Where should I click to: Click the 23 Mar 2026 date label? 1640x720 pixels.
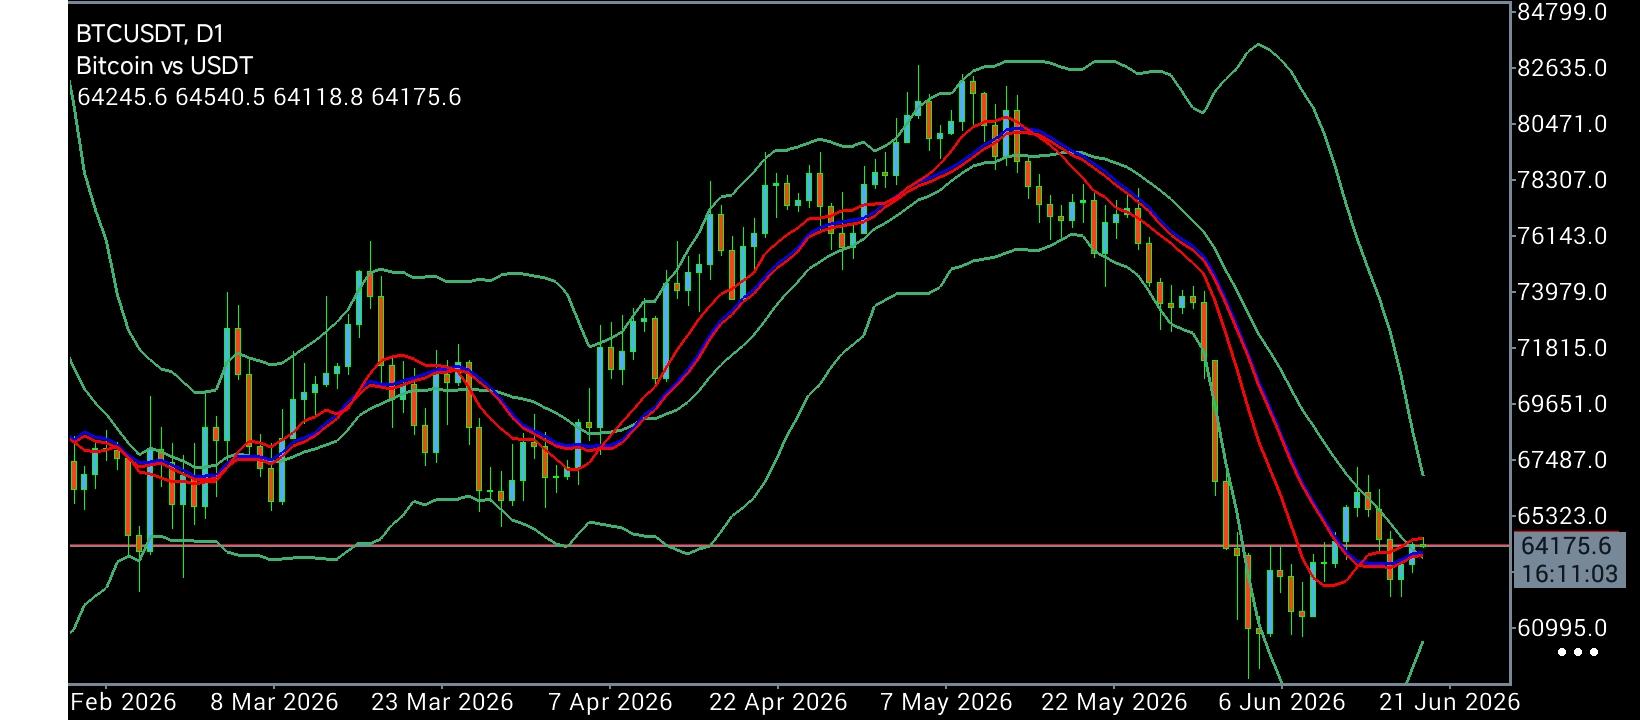click(442, 702)
